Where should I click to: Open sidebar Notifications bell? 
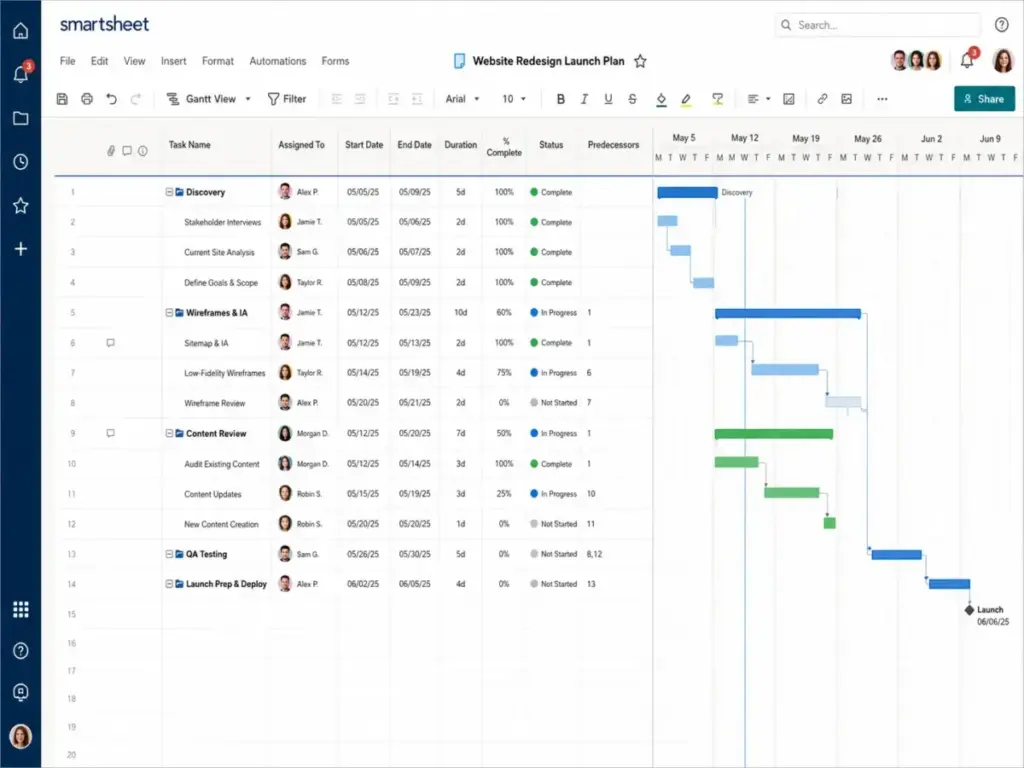tap(21, 74)
